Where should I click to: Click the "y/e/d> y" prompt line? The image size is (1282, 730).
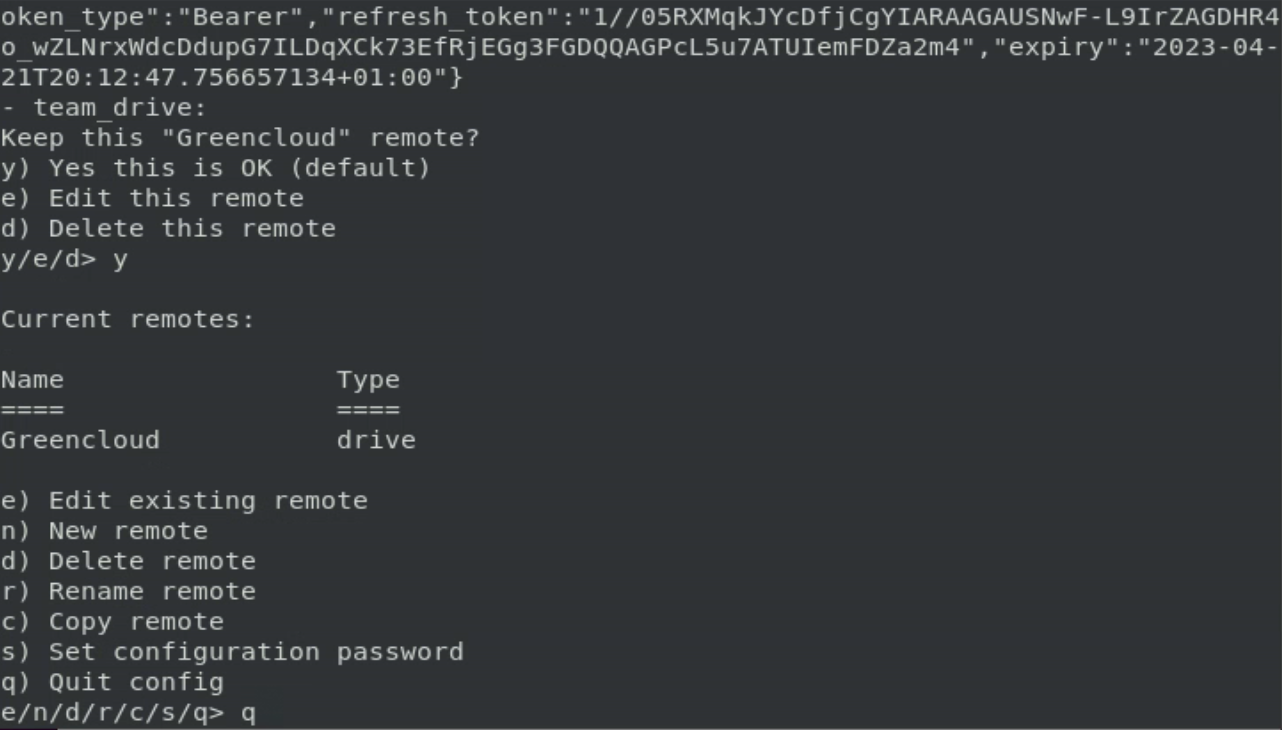(x=64, y=260)
